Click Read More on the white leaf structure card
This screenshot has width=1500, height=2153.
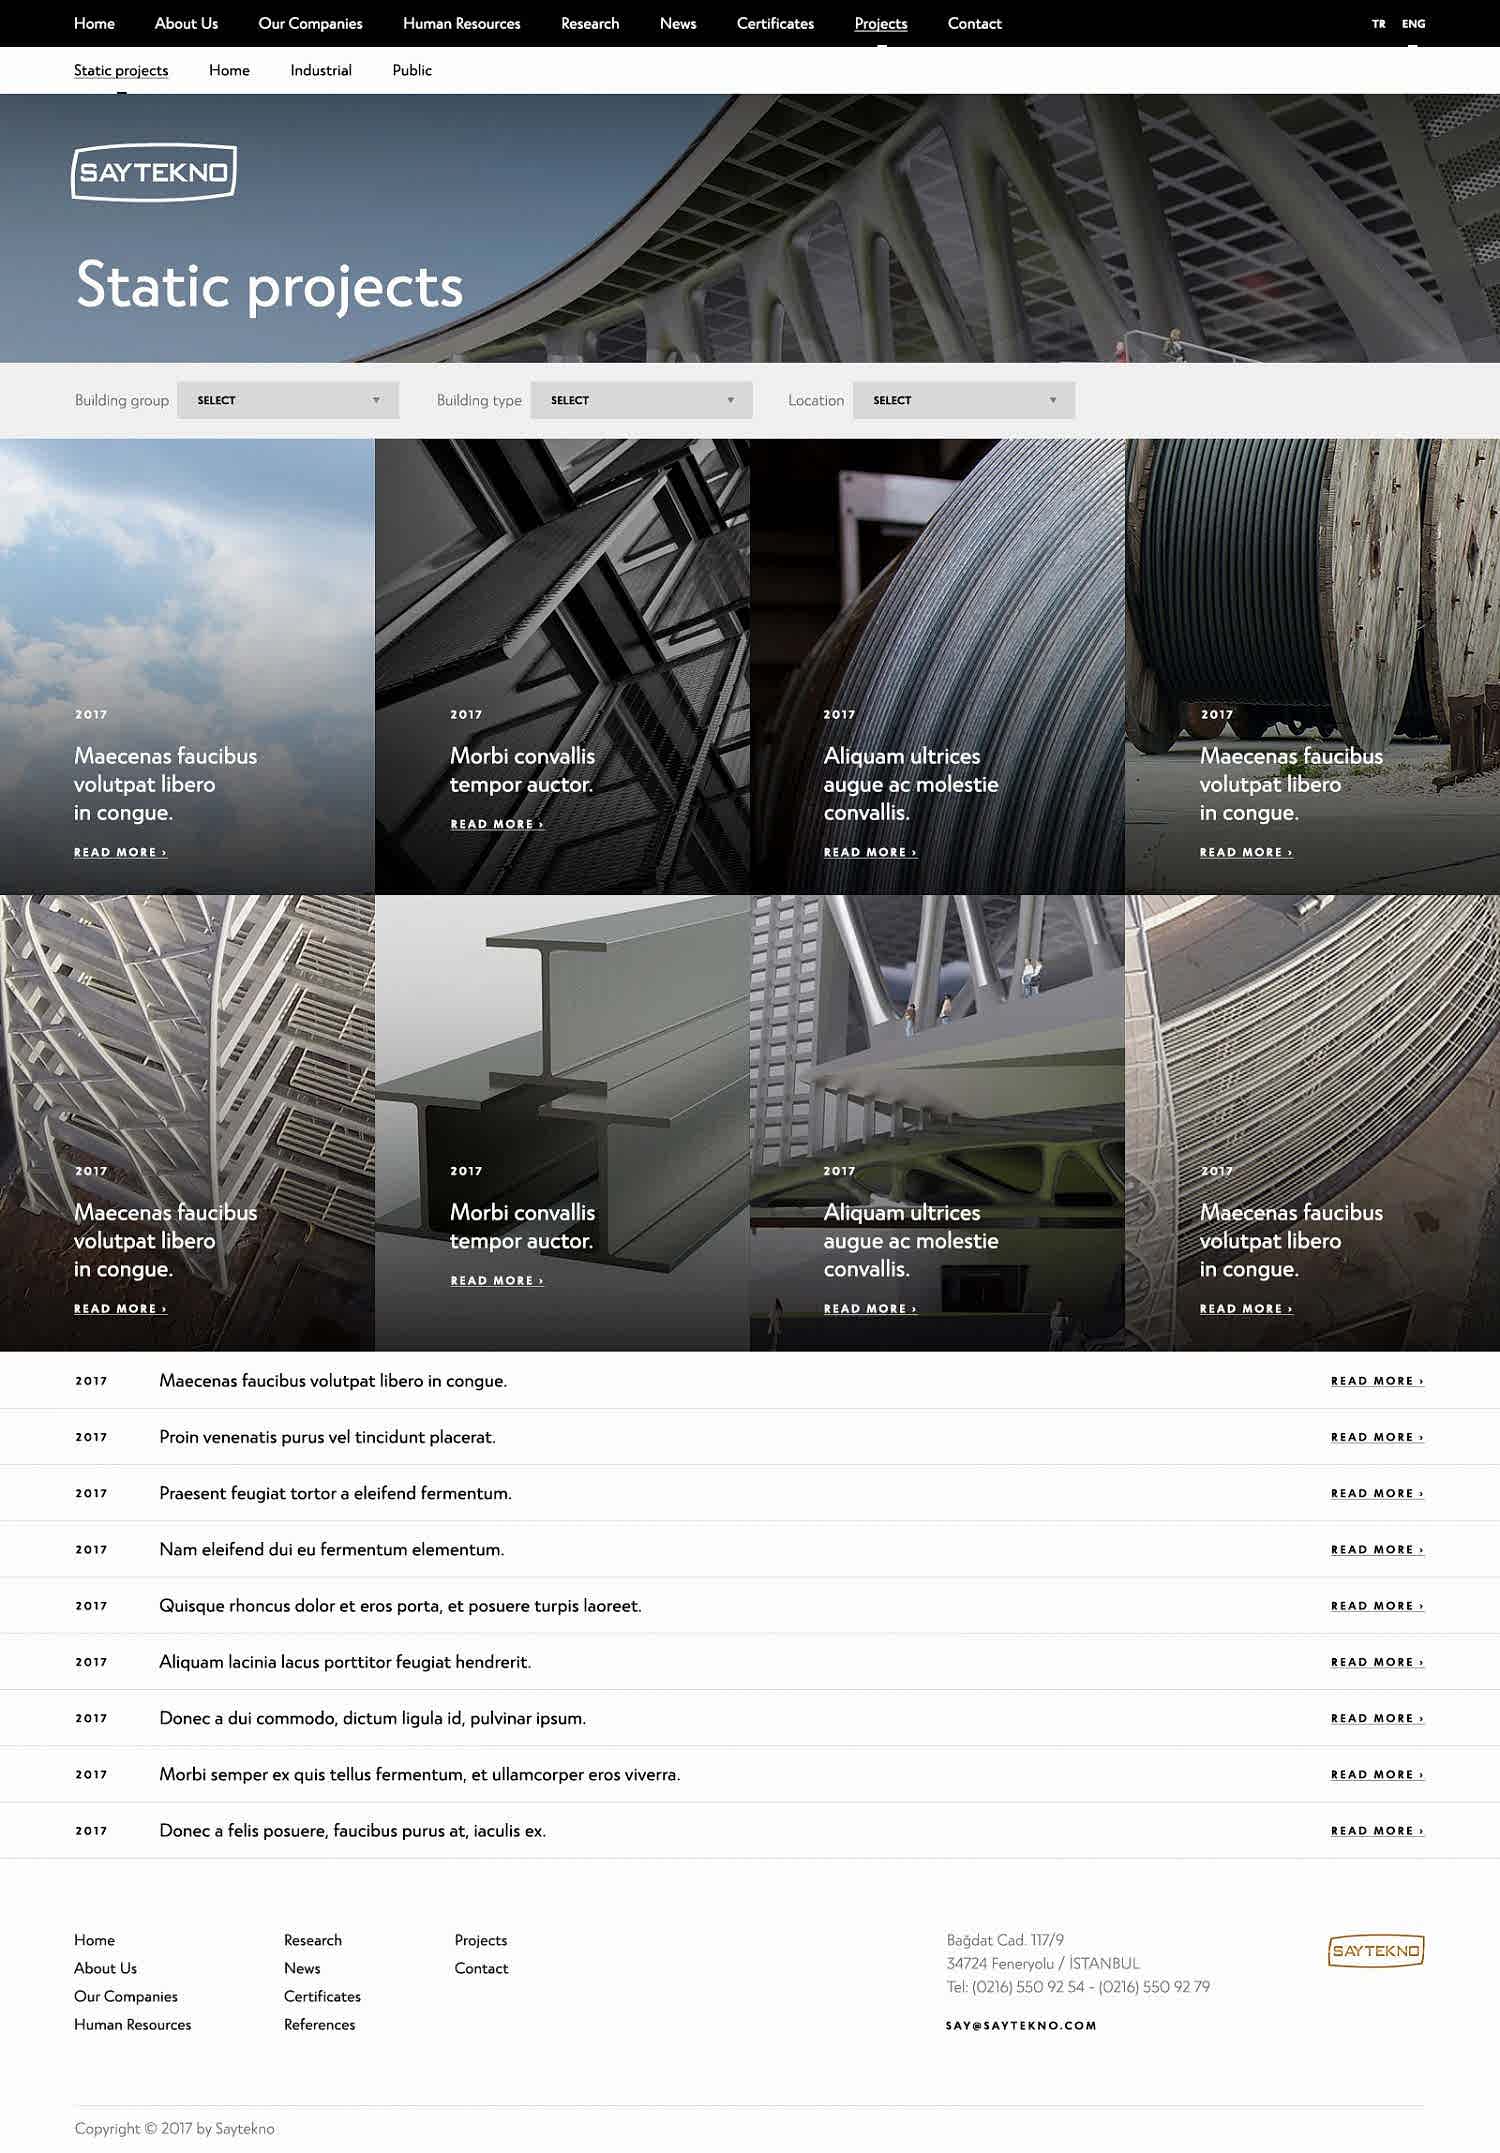(x=120, y=1308)
